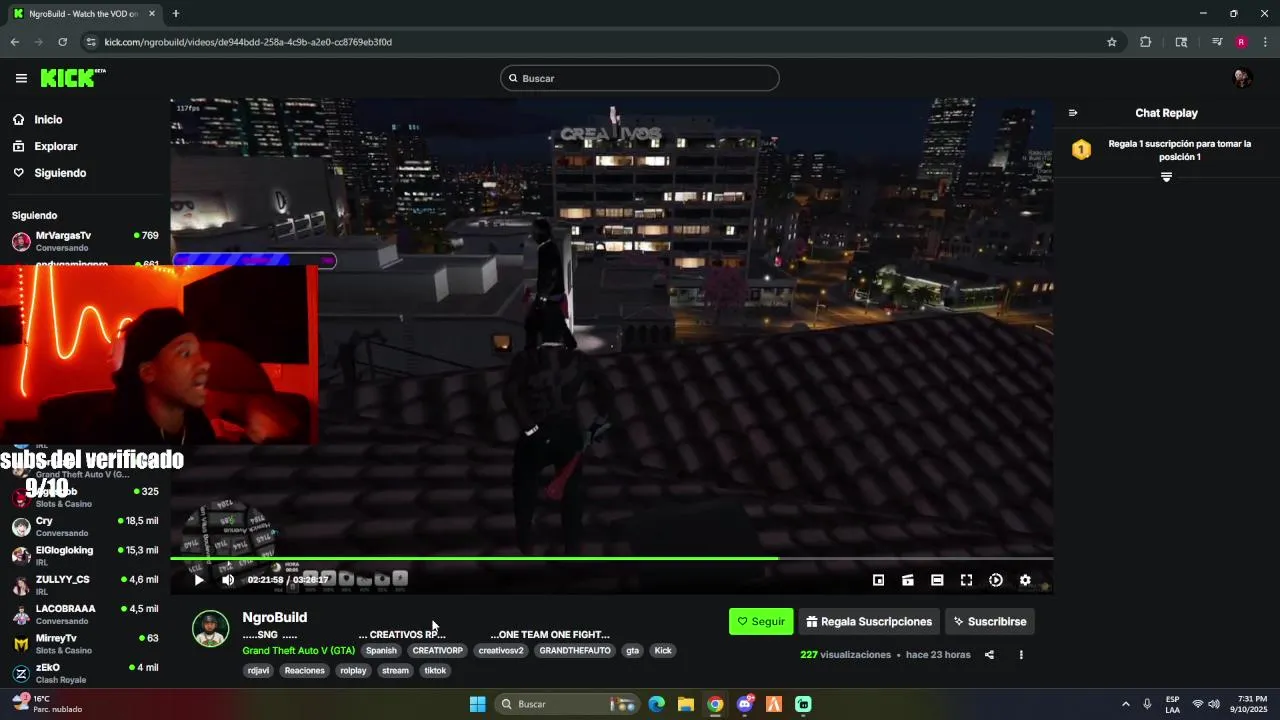
Task: Open Siguiendo in sidebar
Action: (60, 173)
